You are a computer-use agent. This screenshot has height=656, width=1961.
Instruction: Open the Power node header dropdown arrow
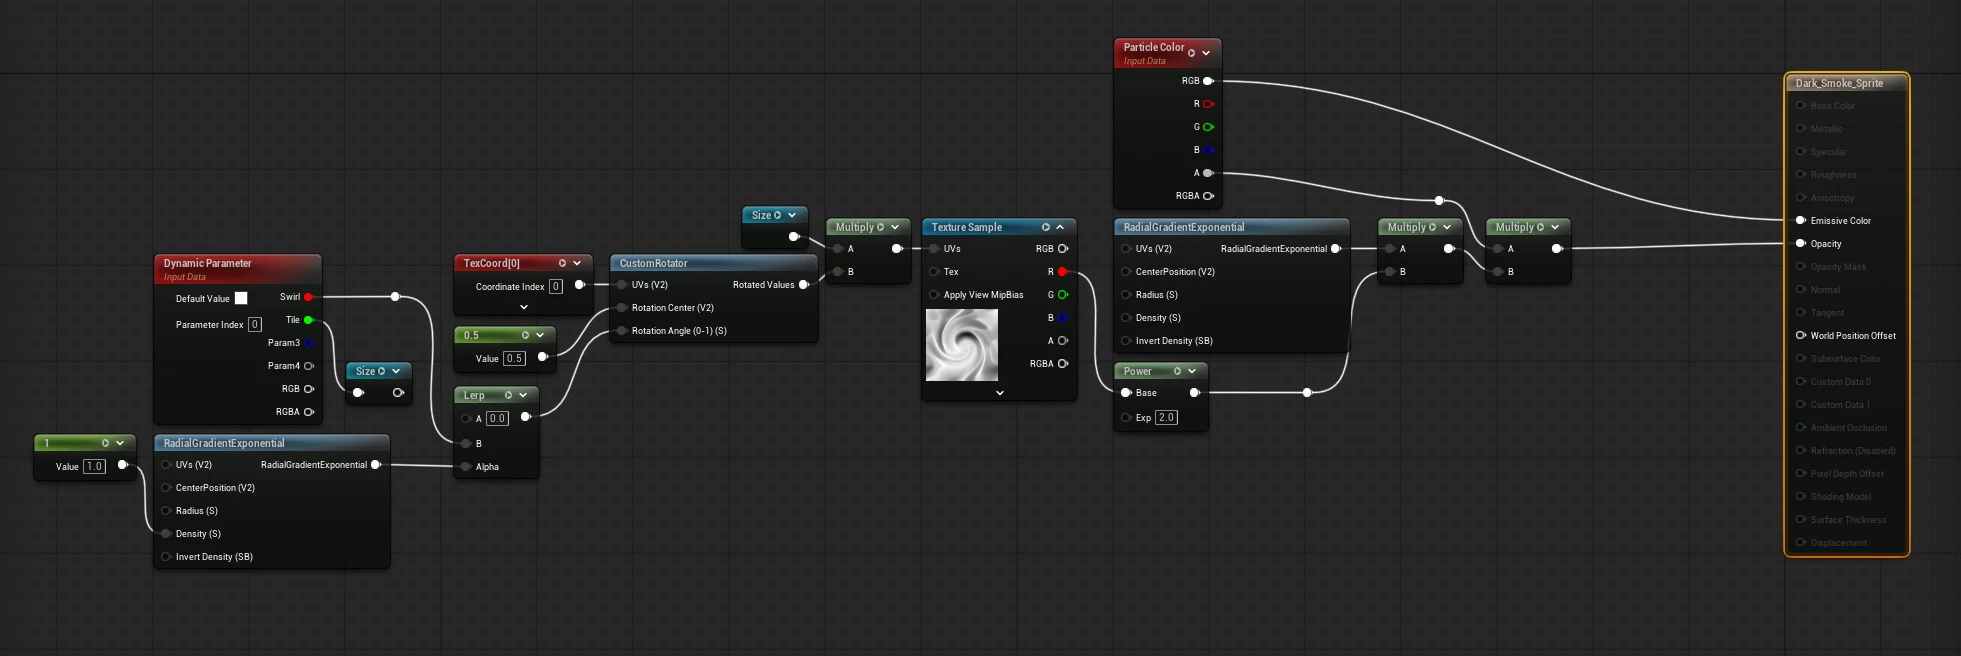[1192, 371]
